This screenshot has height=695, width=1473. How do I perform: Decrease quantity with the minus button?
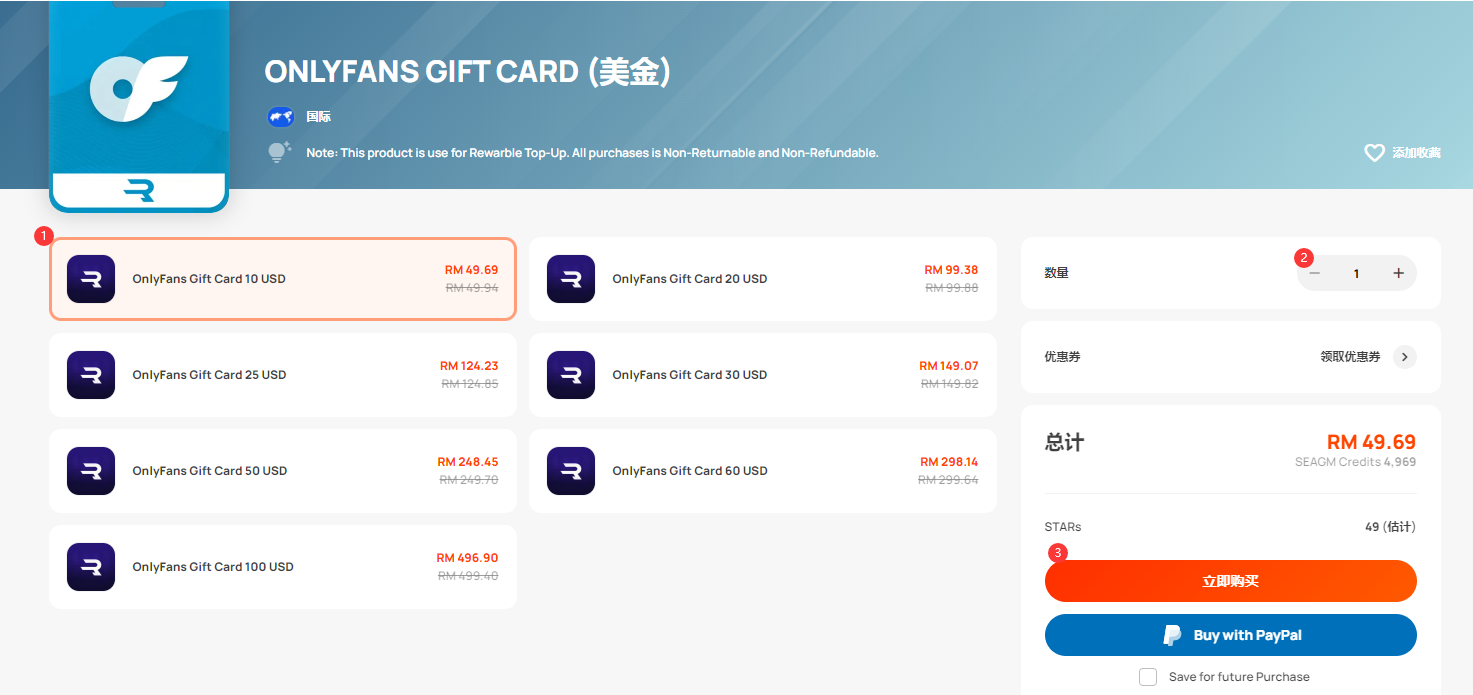point(1315,273)
